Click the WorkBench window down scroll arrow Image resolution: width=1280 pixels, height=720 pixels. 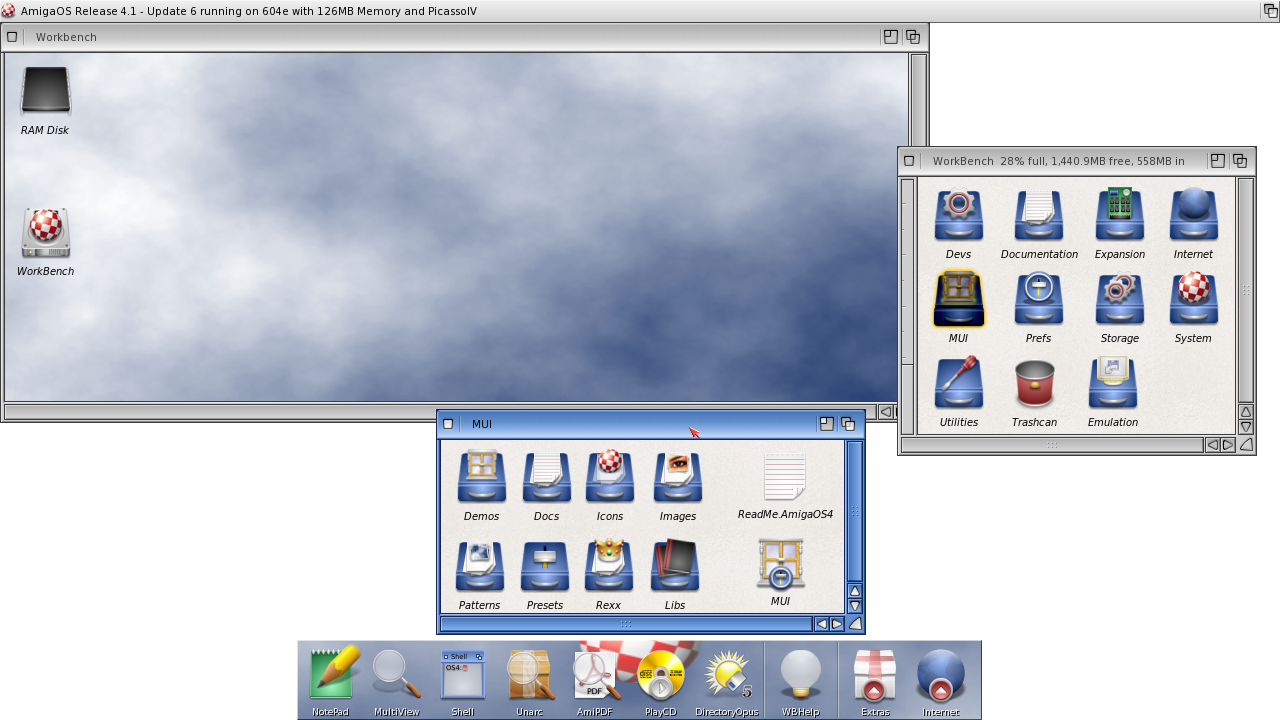(1246, 427)
